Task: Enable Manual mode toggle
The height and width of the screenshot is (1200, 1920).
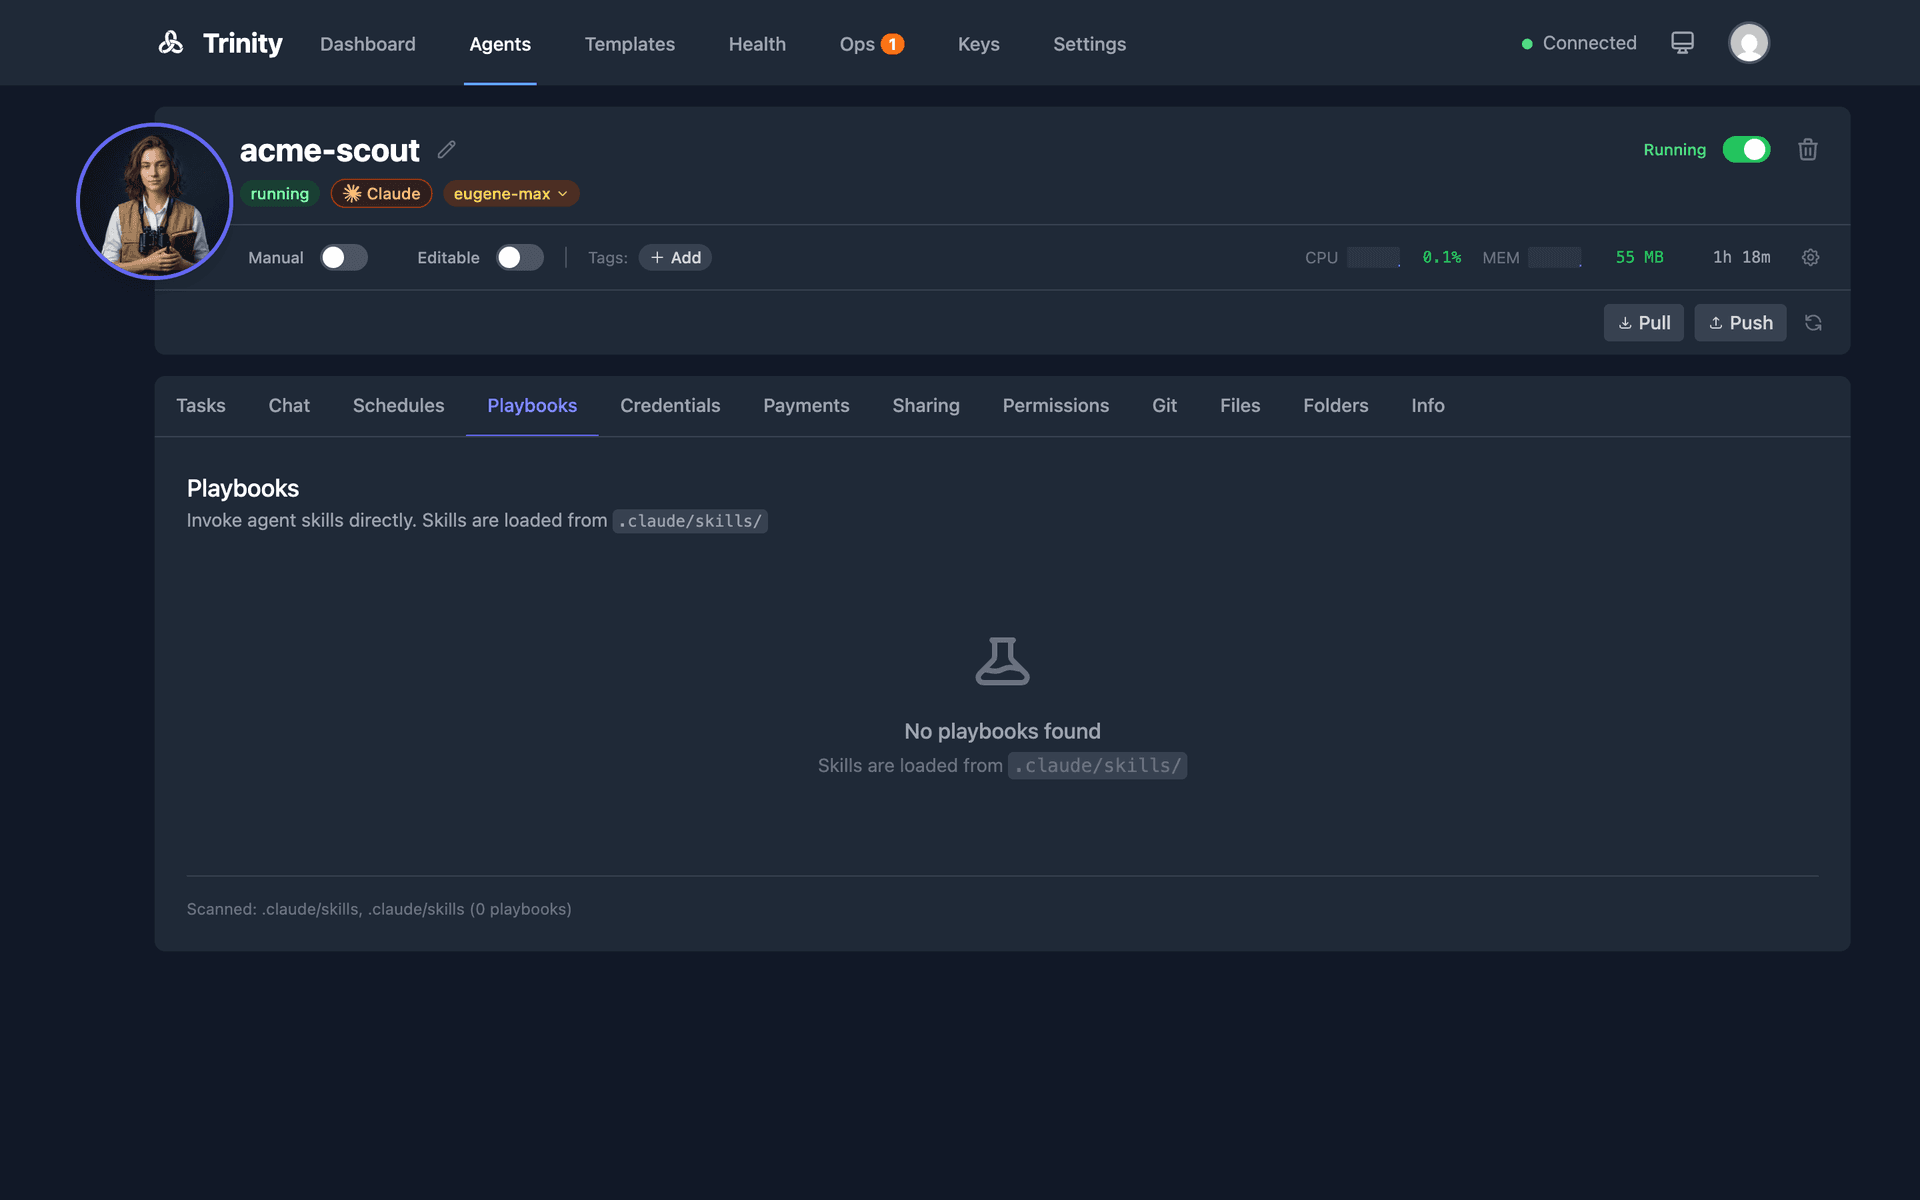Action: click(x=343, y=257)
